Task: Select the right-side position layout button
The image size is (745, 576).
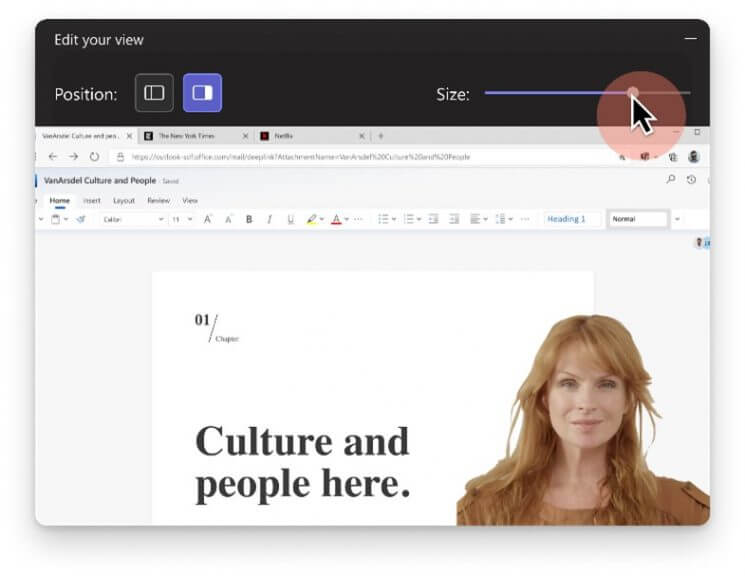Action: 202,93
